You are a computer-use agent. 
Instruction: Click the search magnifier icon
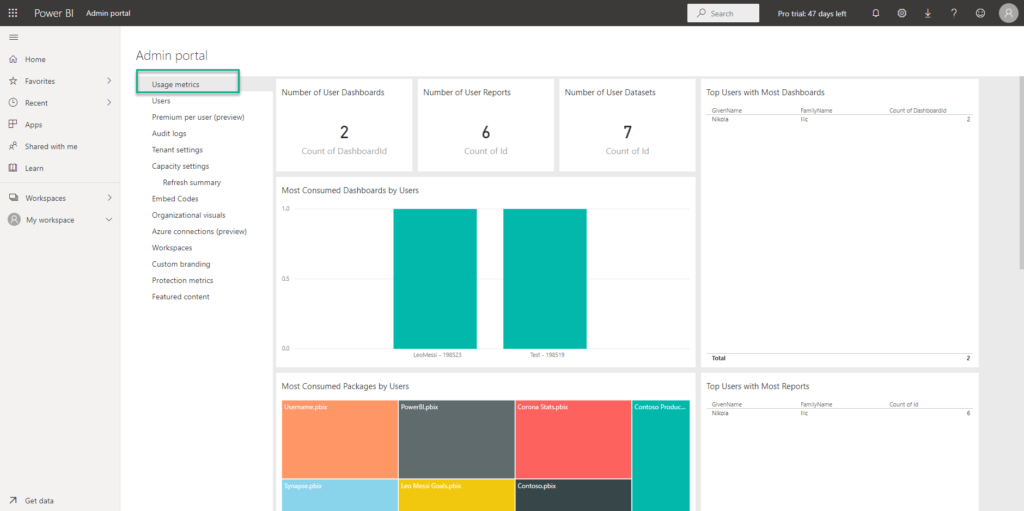(701, 13)
